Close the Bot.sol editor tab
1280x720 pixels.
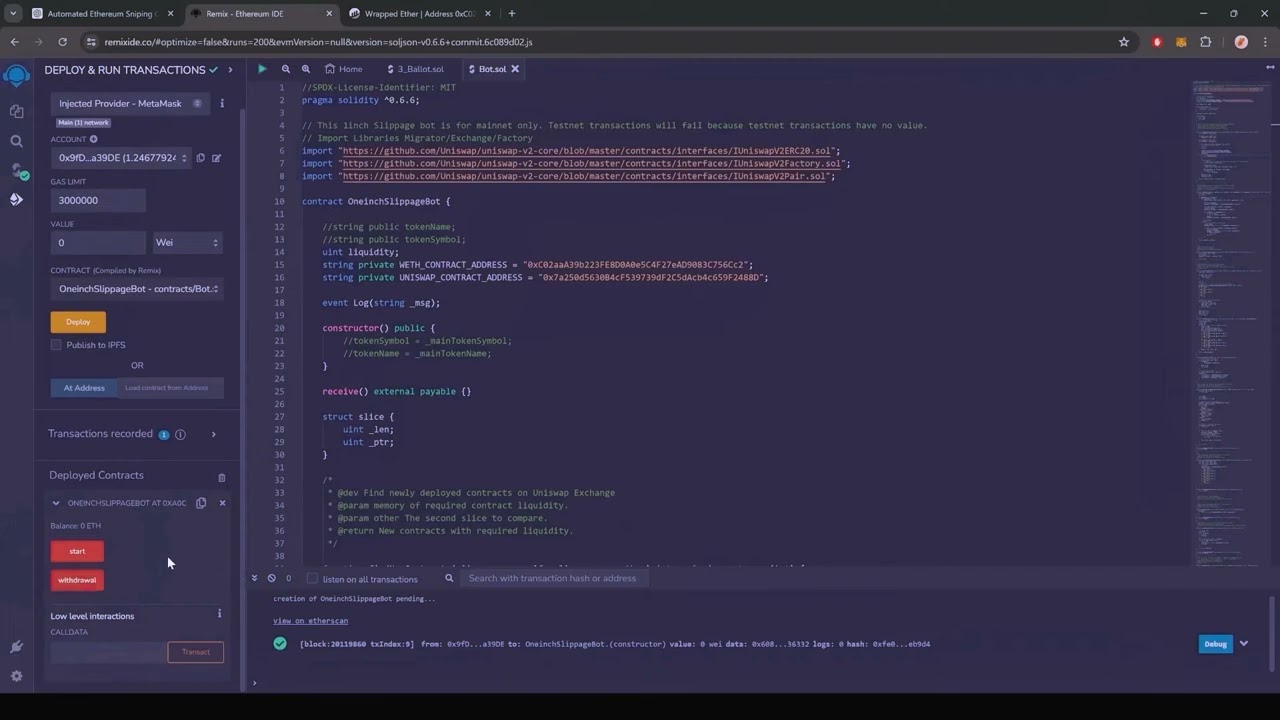[x=515, y=69]
